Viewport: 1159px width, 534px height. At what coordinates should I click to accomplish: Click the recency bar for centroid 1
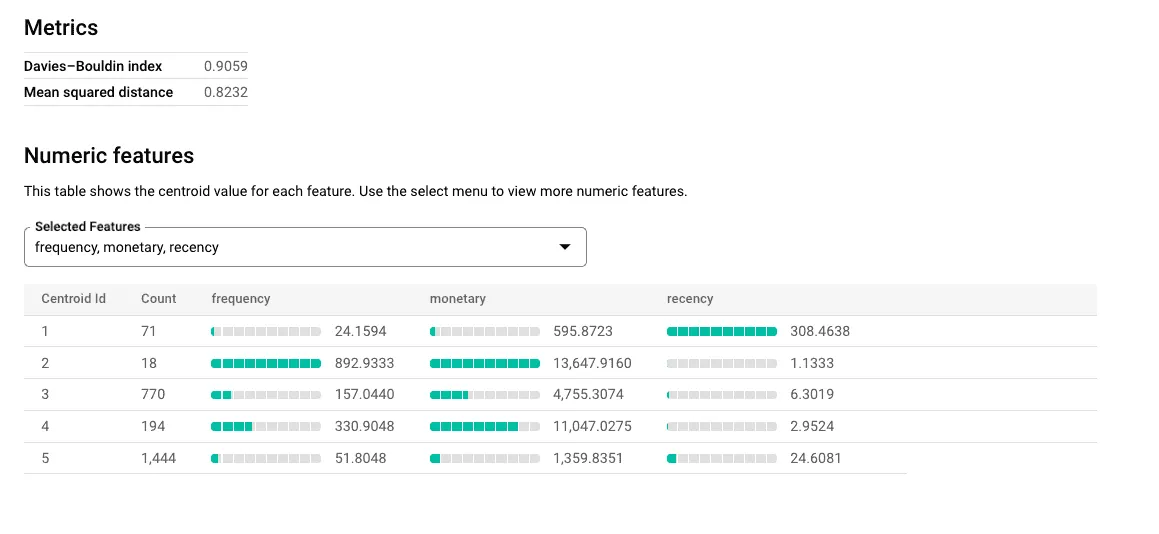[721, 331]
